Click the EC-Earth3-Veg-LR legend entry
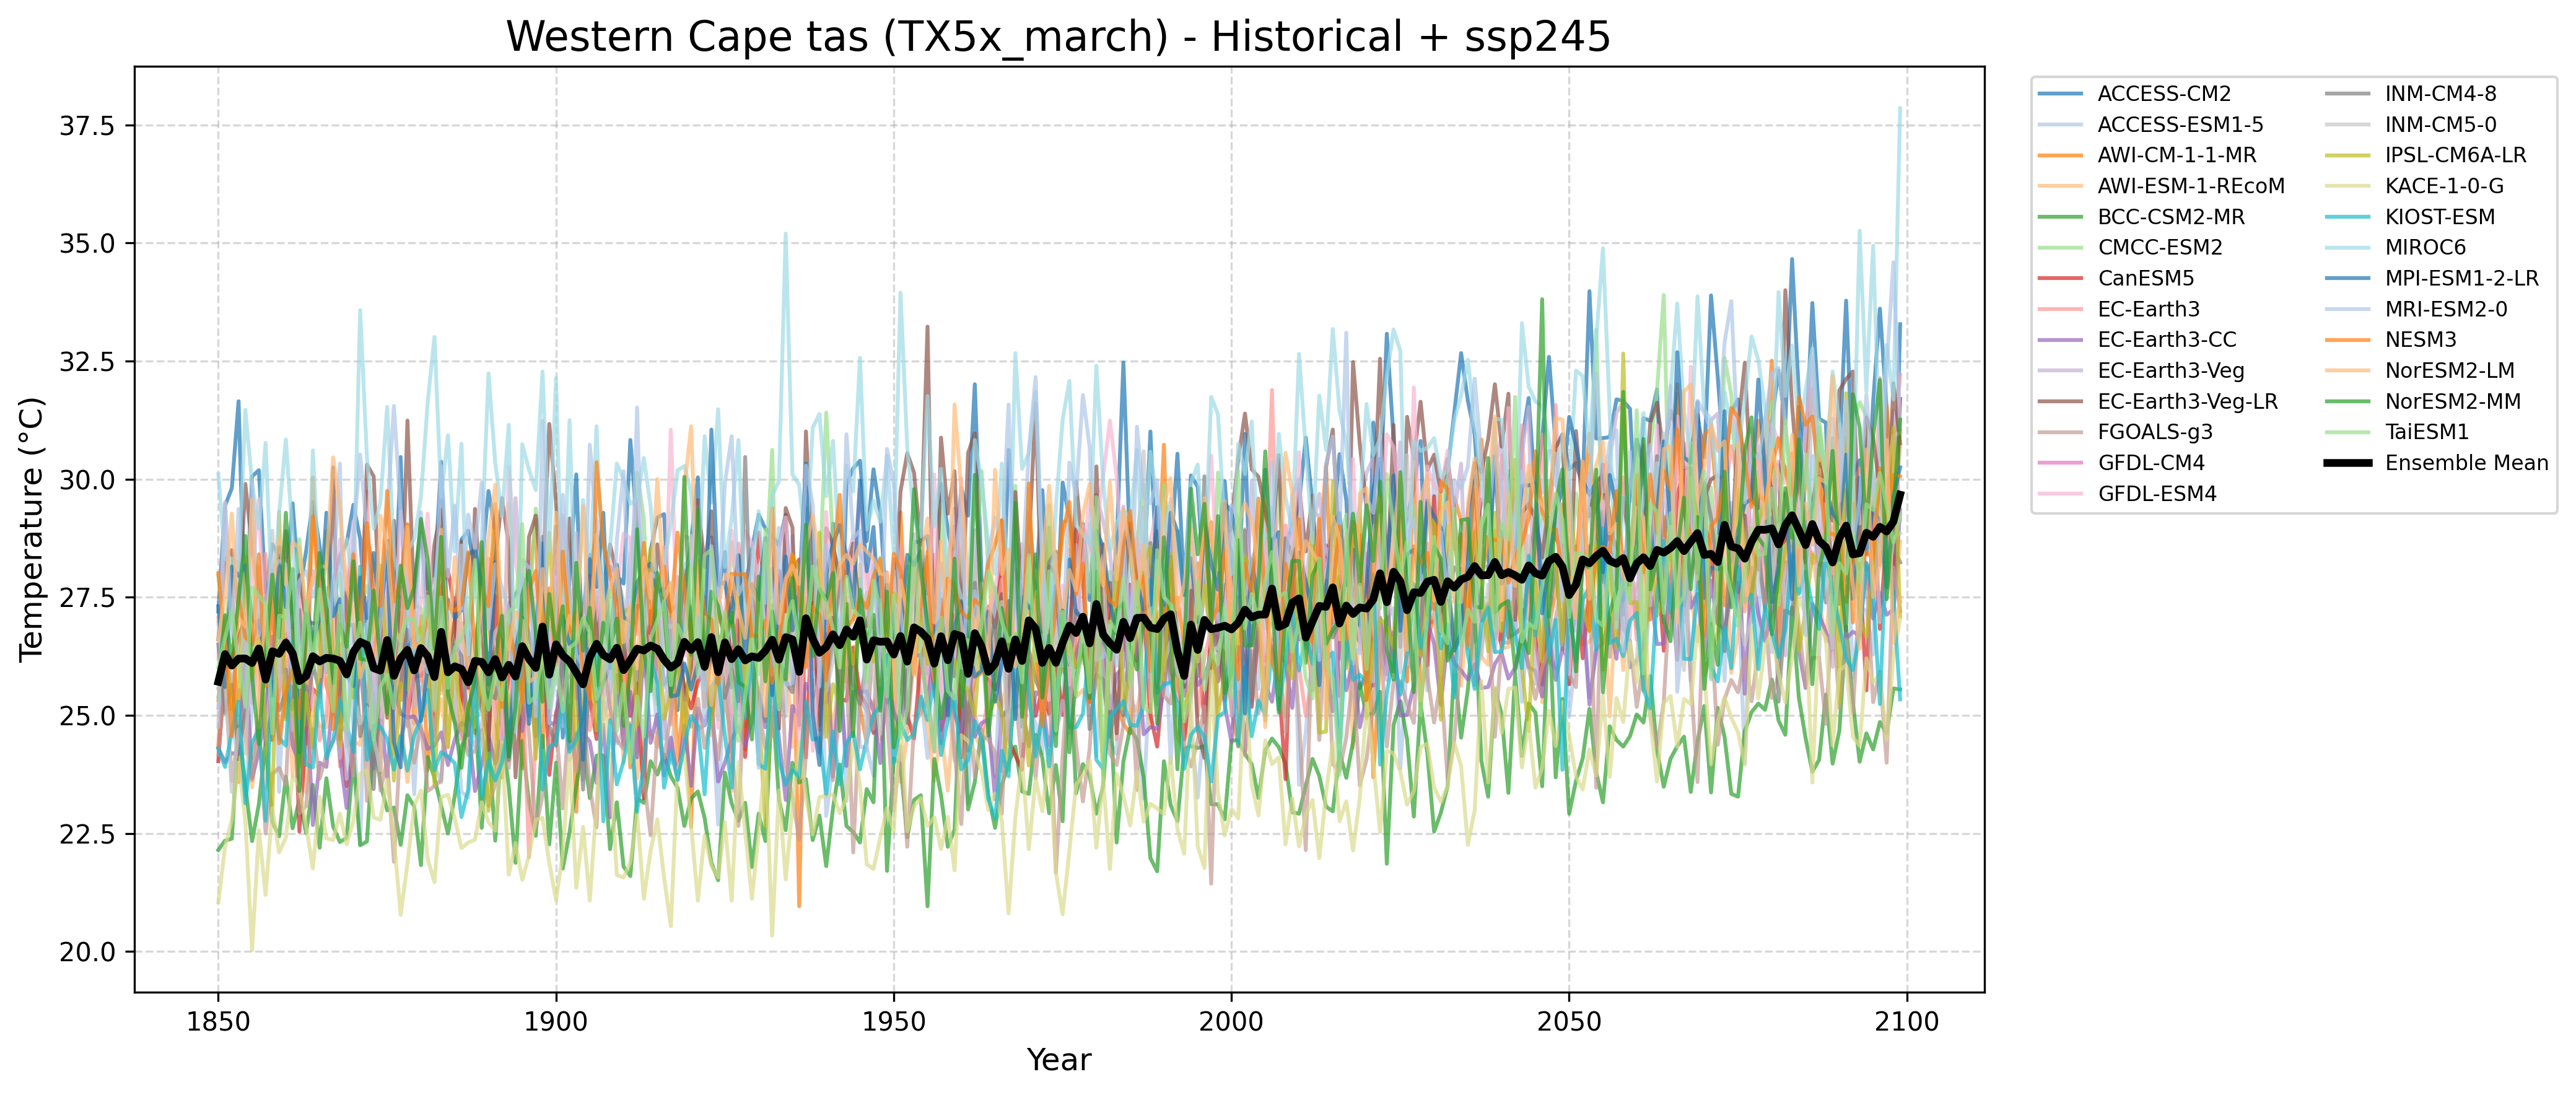 (2187, 401)
